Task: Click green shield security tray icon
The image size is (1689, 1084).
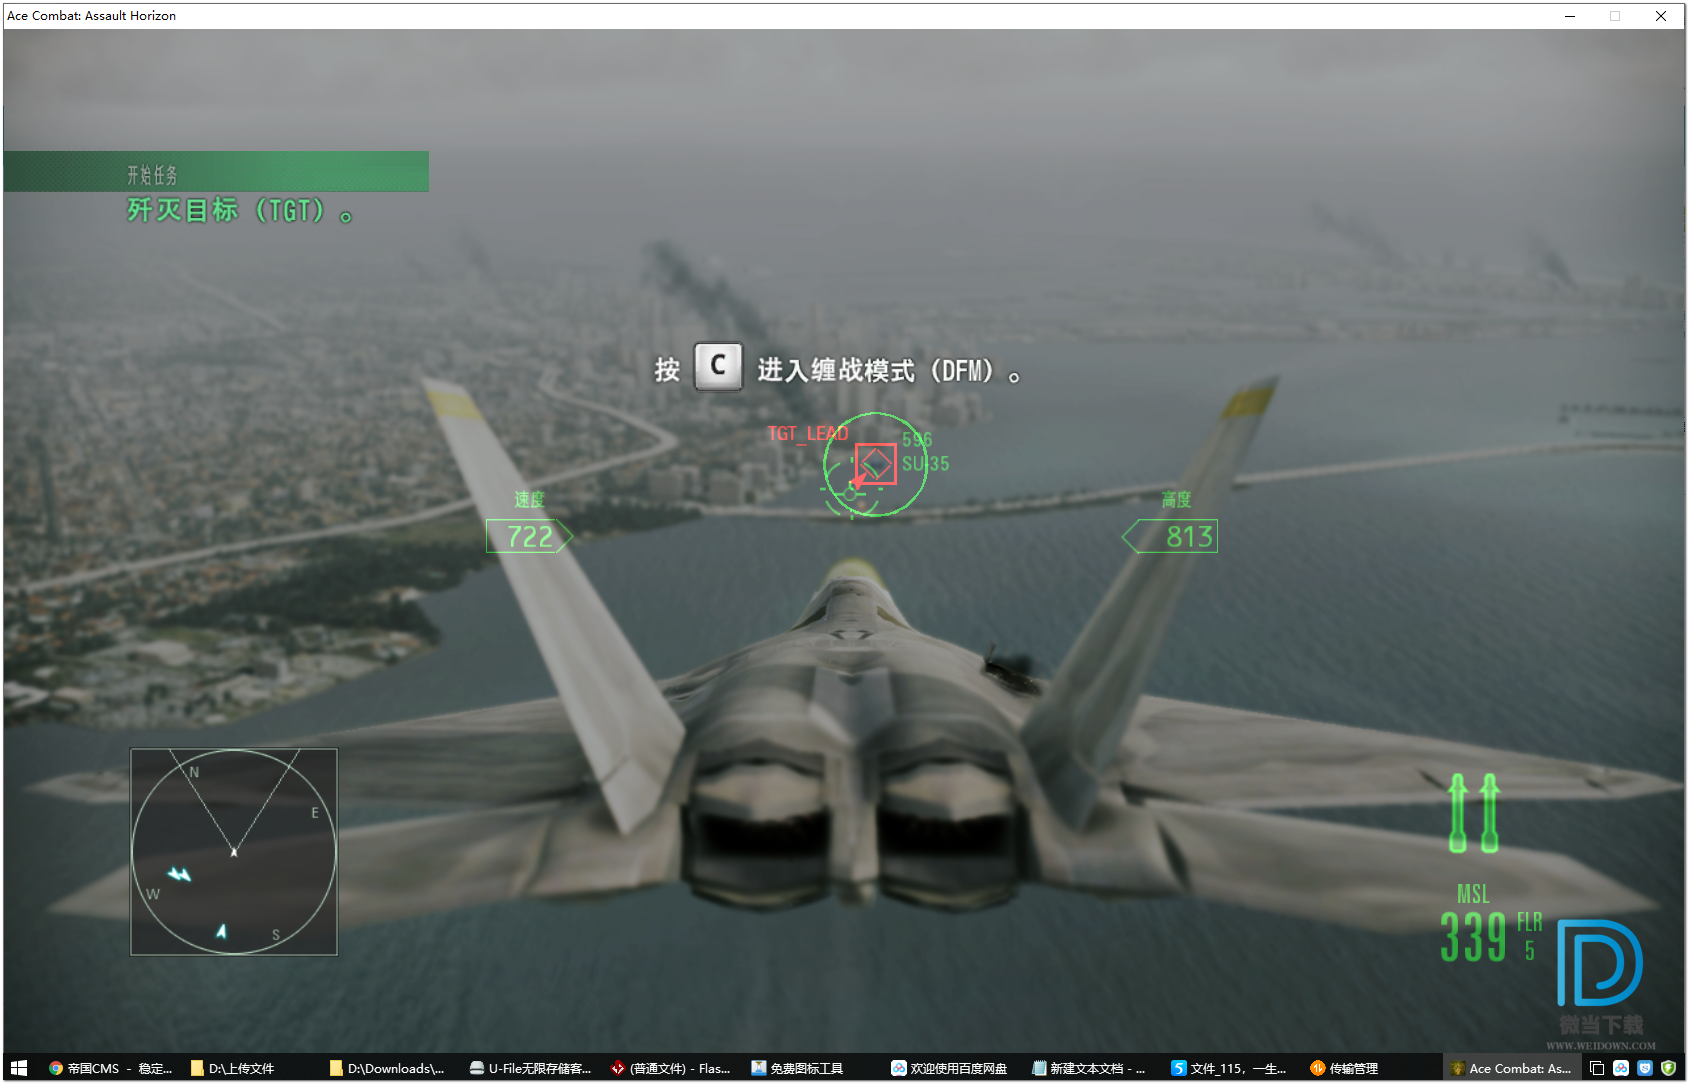Action: coord(1668,1068)
